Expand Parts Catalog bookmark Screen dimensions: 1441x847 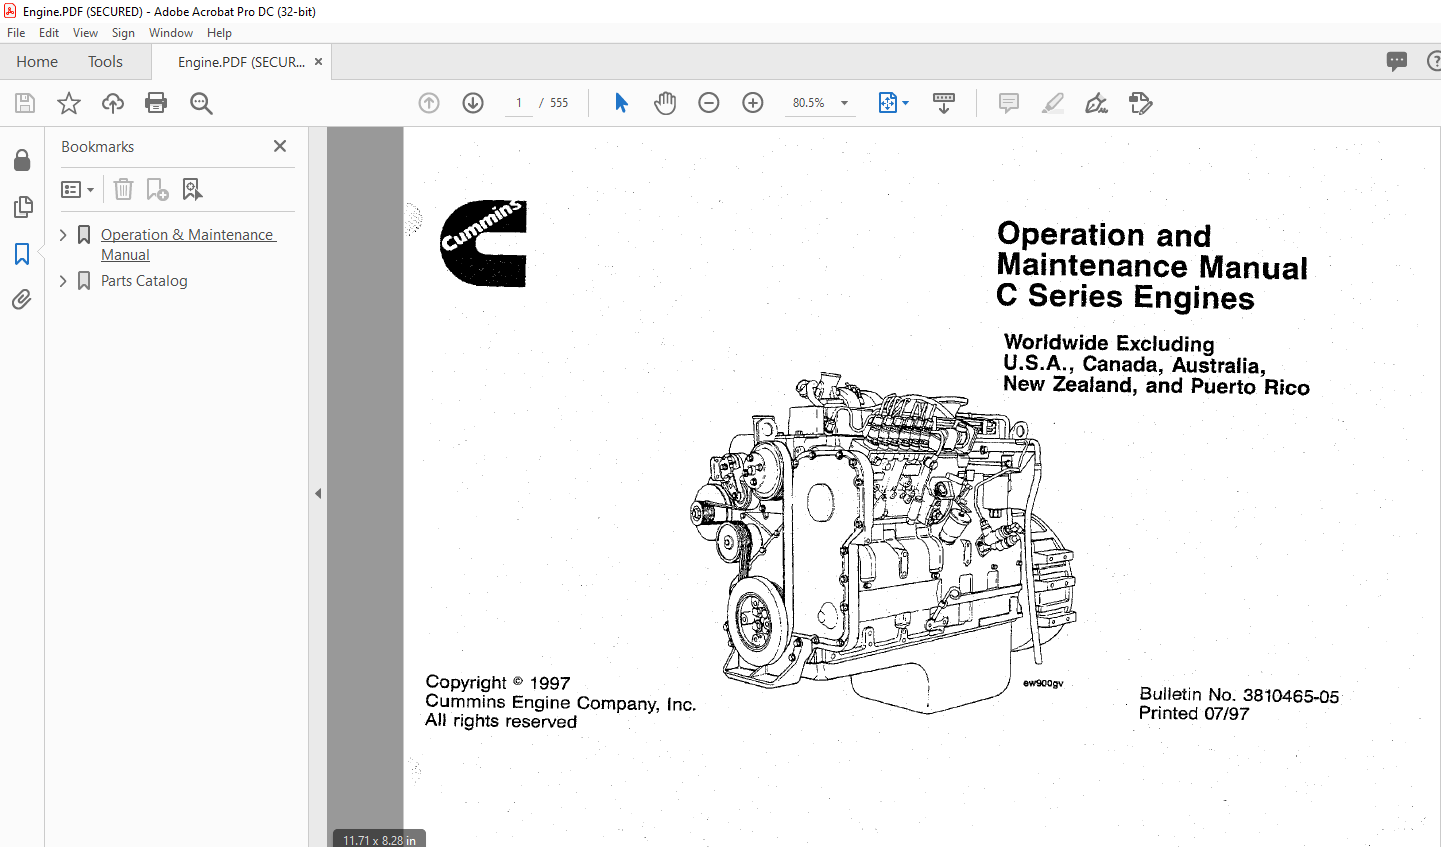pyautogui.click(x=63, y=281)
